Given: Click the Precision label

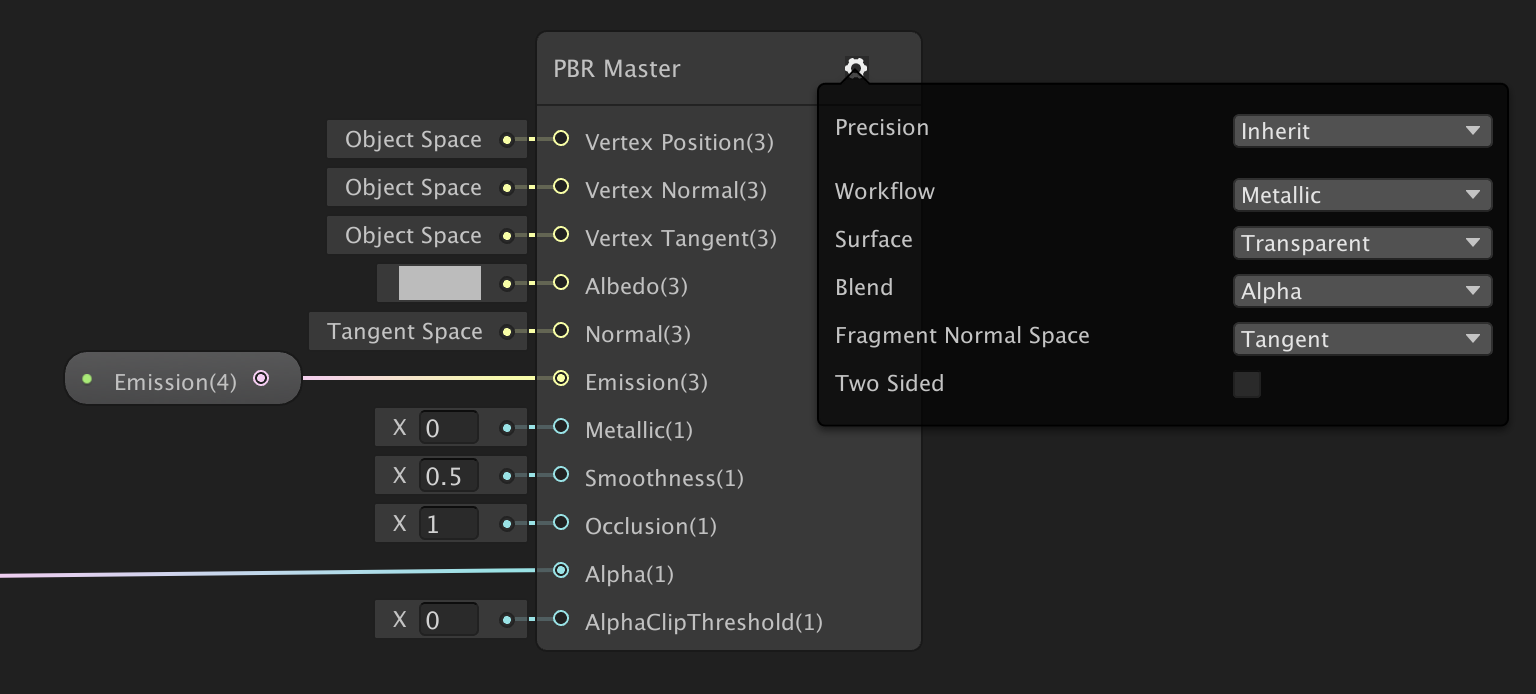Looking at the screenshot, I should pos(882,127).
